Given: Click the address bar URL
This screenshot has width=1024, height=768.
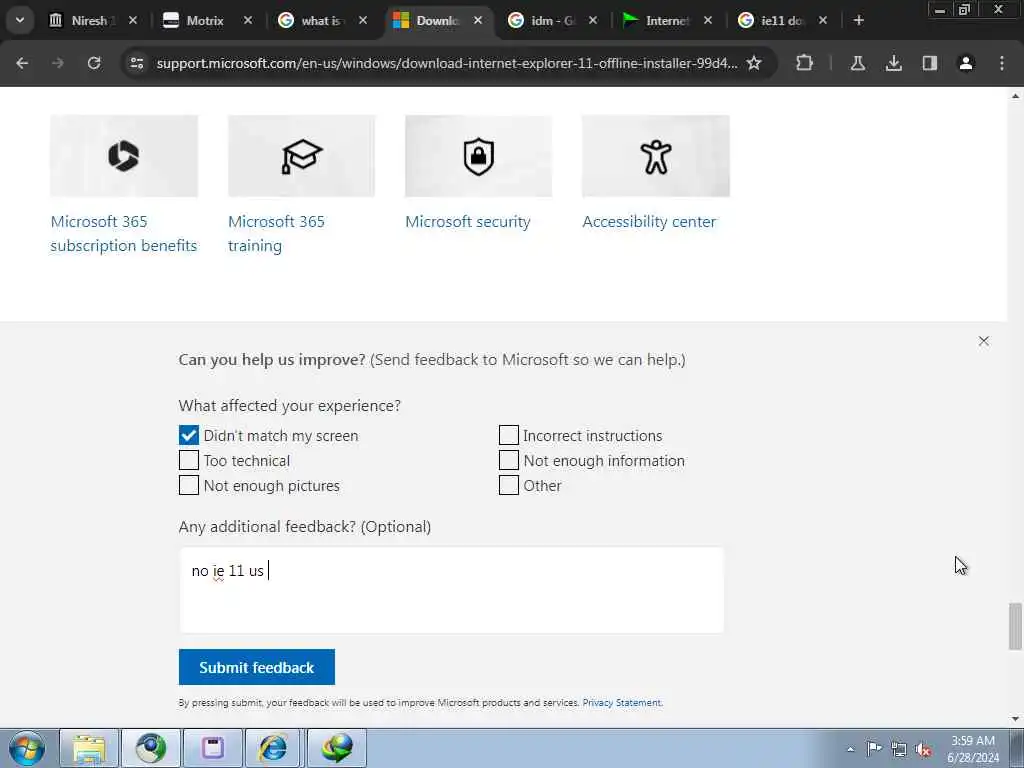Looking at the screenshot, I should [447, 63].
